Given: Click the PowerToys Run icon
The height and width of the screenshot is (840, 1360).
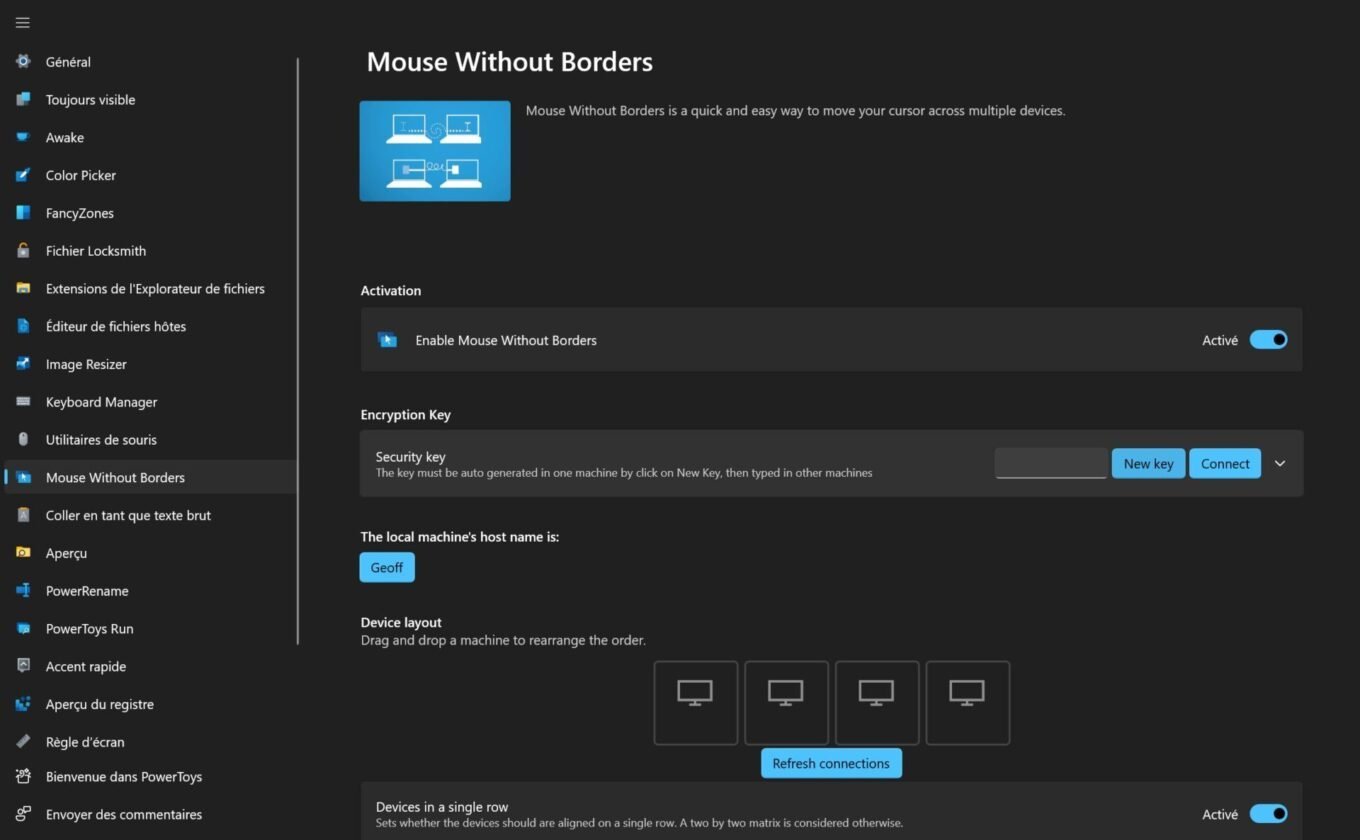Looking at the screenshot, I should (x=23, y=628).
